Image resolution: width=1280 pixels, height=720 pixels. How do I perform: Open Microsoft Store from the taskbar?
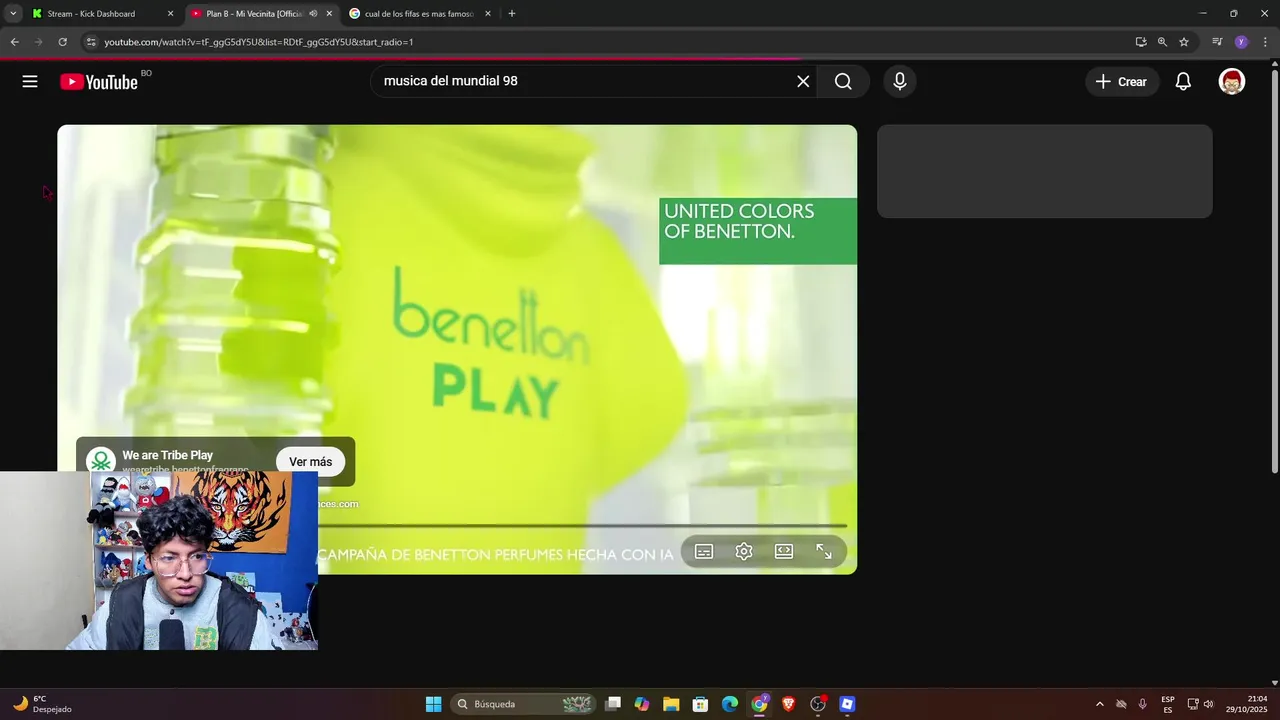click(x=701, y=704)
